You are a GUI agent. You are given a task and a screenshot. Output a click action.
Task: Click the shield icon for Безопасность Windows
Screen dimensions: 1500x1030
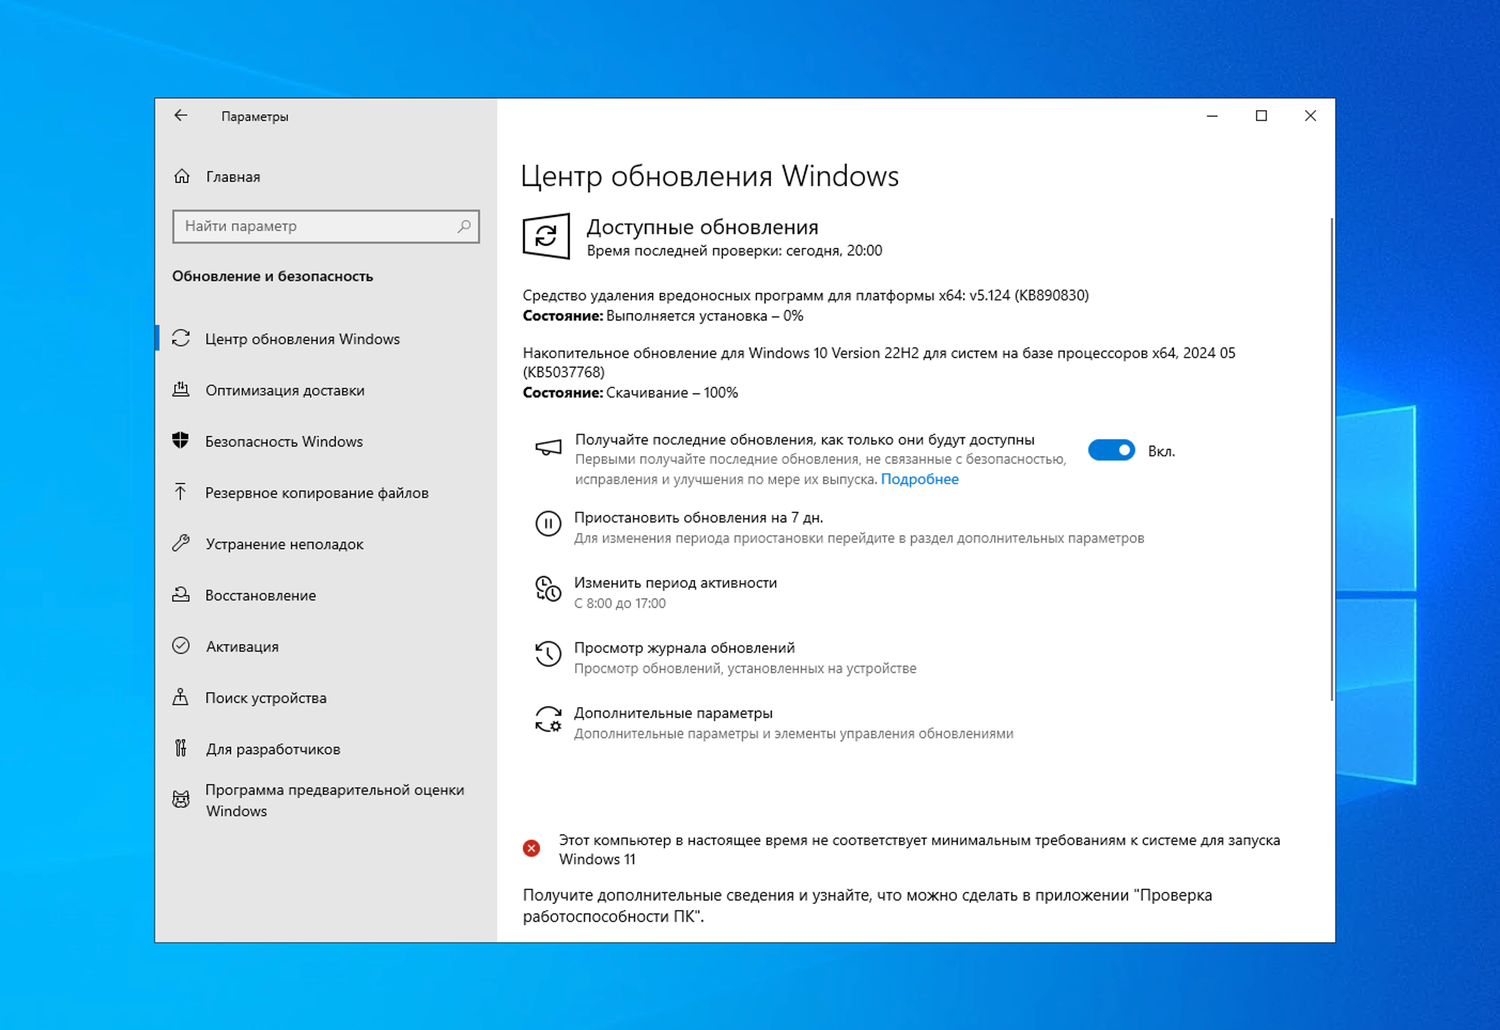tap(181, 441)
